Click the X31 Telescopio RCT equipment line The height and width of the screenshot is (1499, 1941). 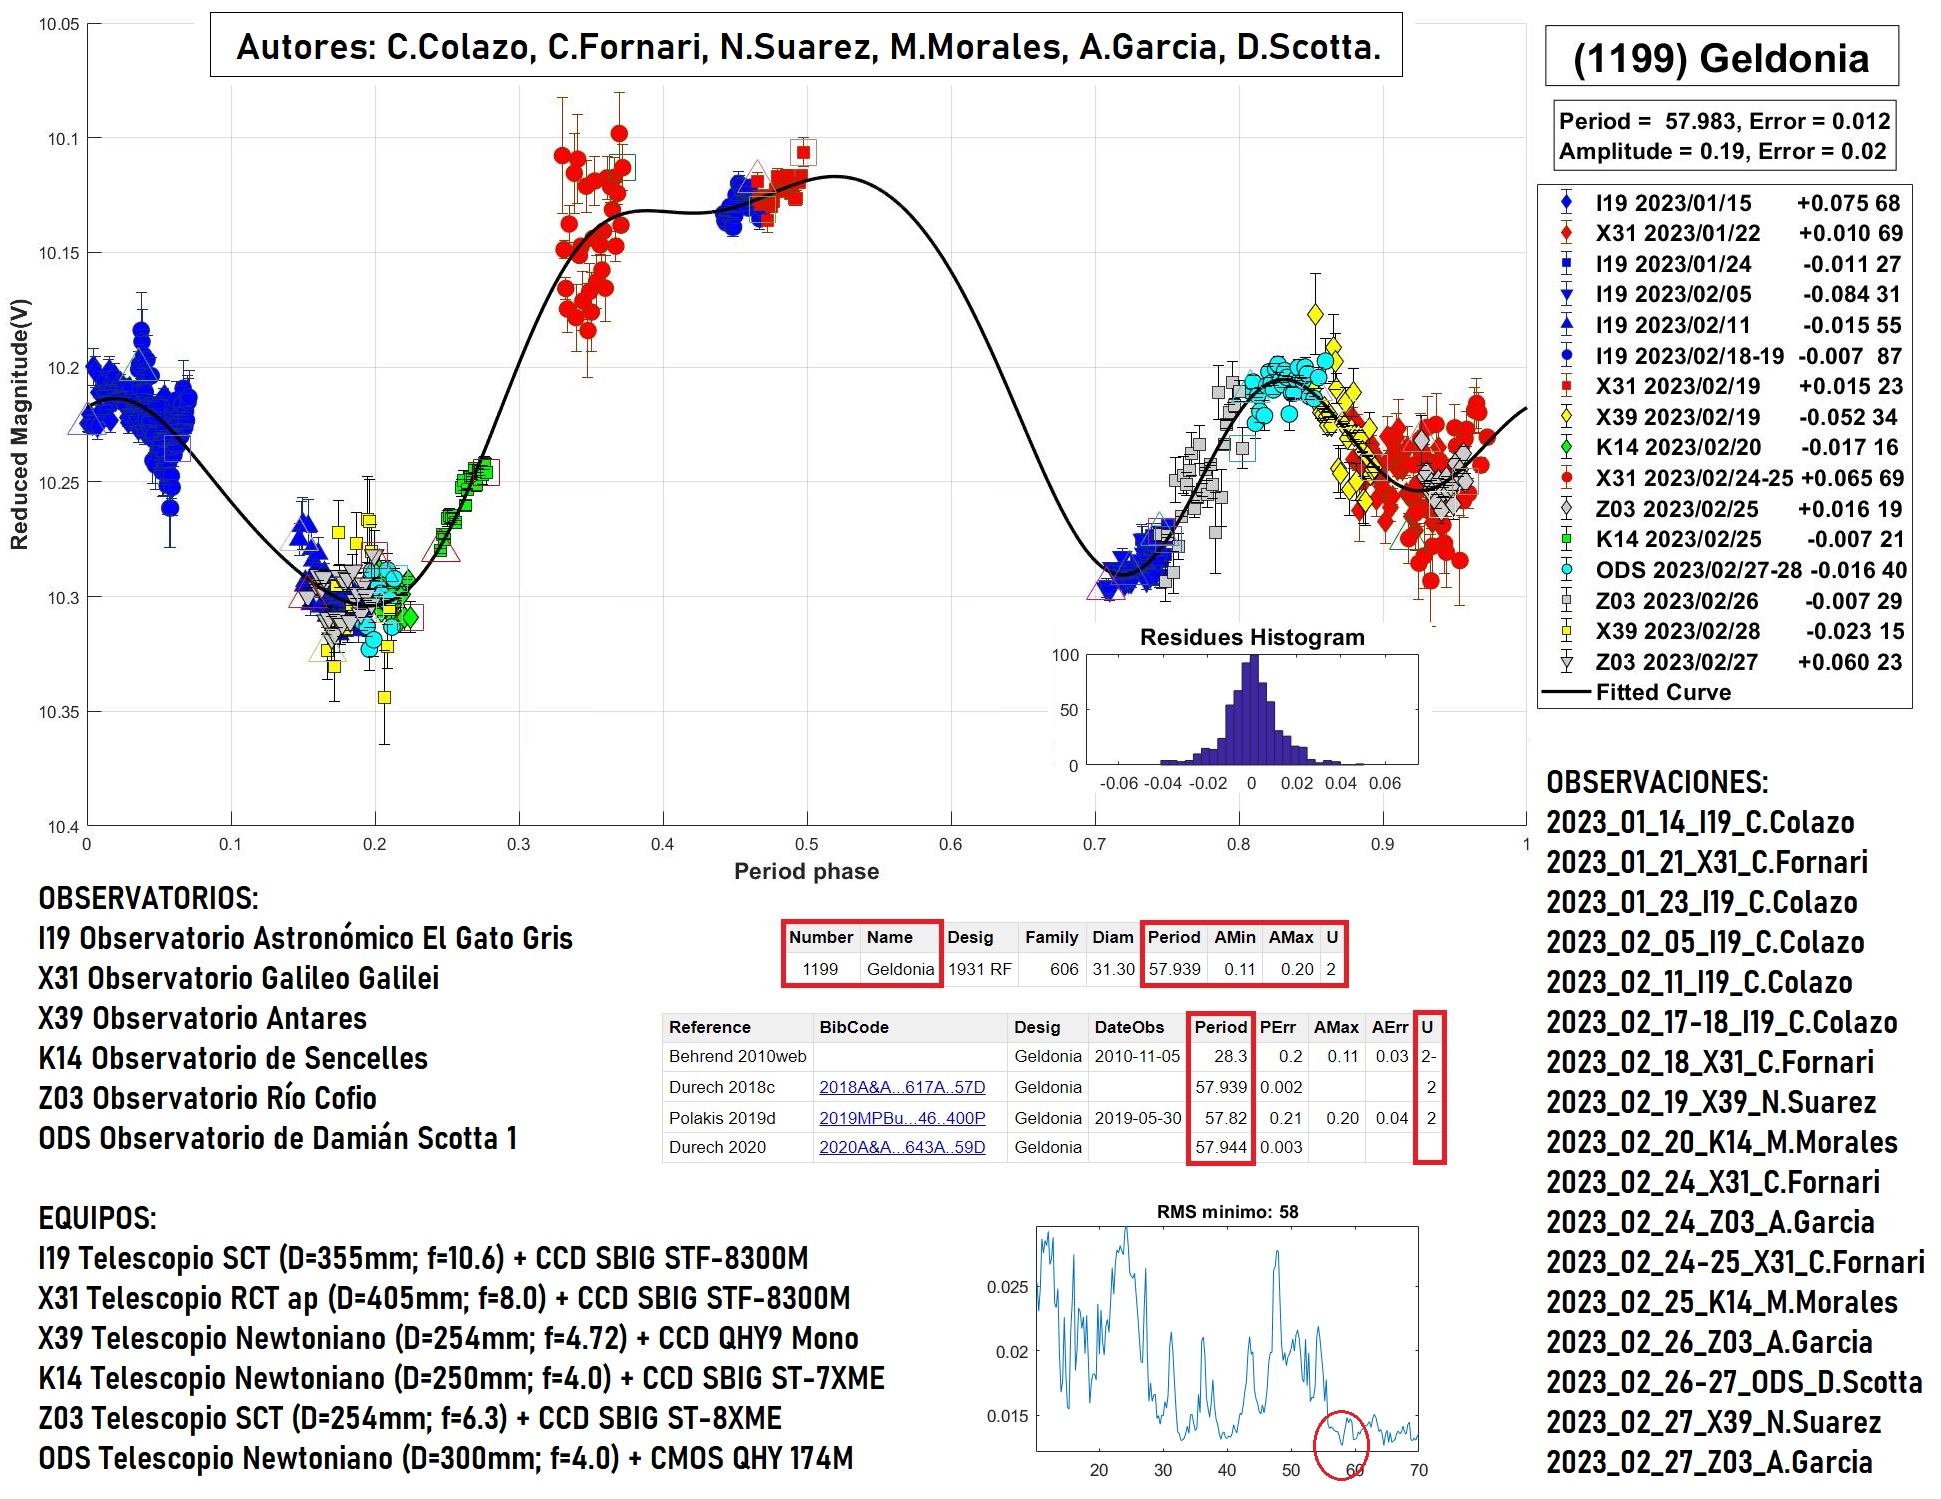[445, 1298]
